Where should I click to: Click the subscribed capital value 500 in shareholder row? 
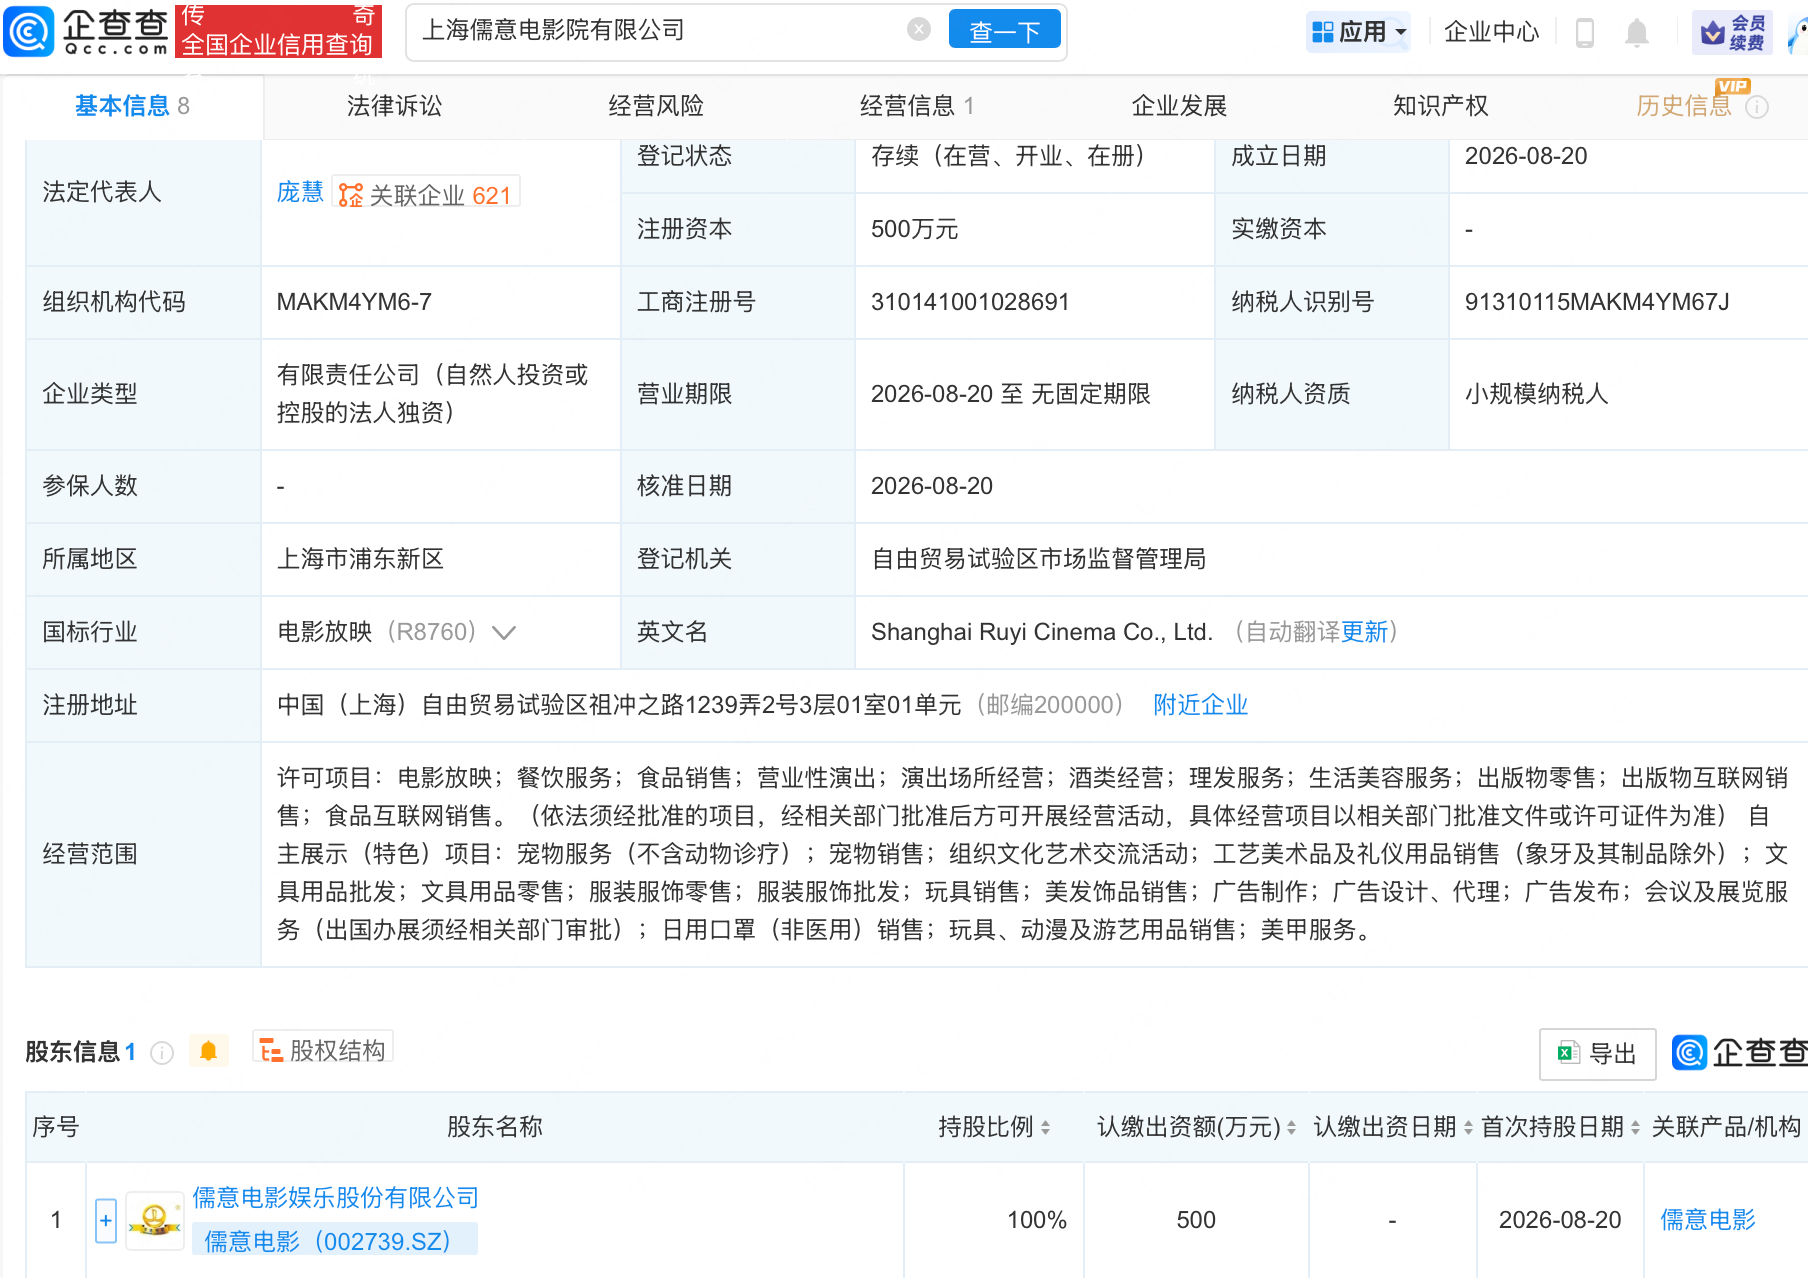click(1196, 1220)
